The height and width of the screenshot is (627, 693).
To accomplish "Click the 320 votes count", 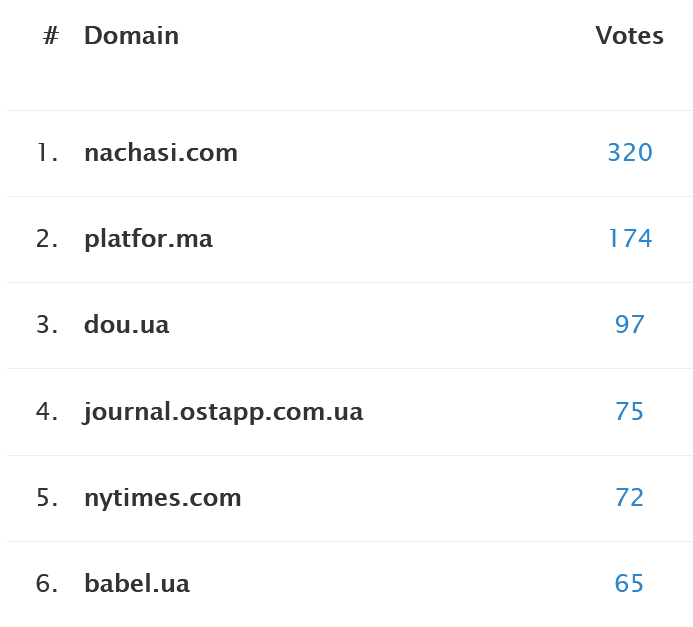I will pos(629,153).
